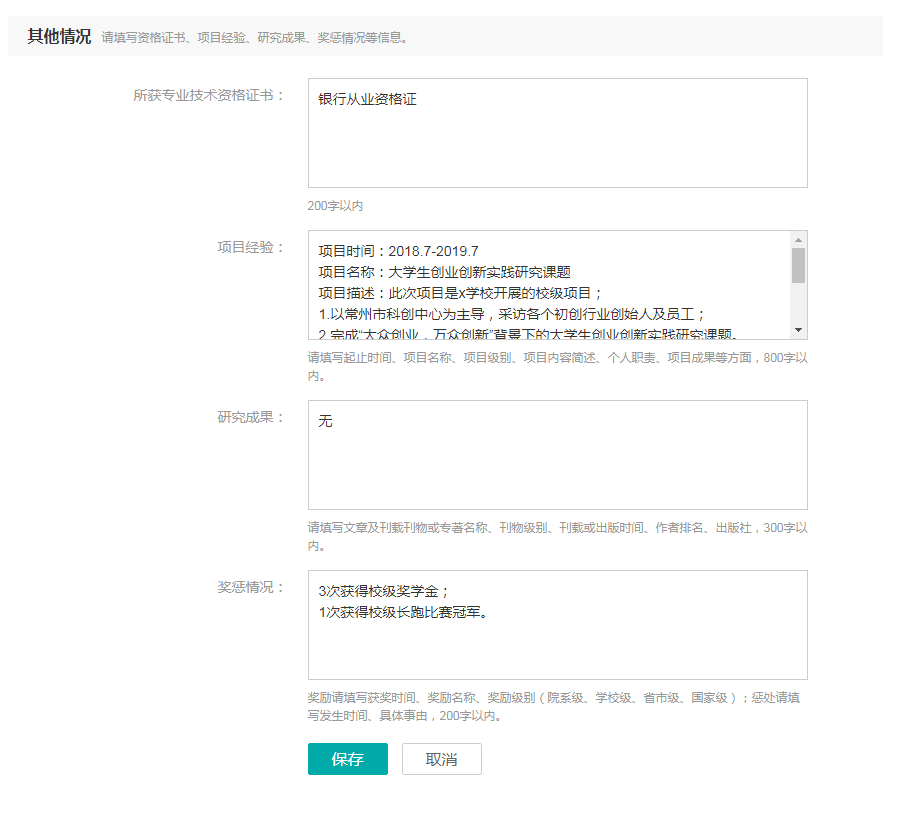908x814 pixels.
Task: Focus the 奖惩情况 text area
Action: [x=557, y=645]
